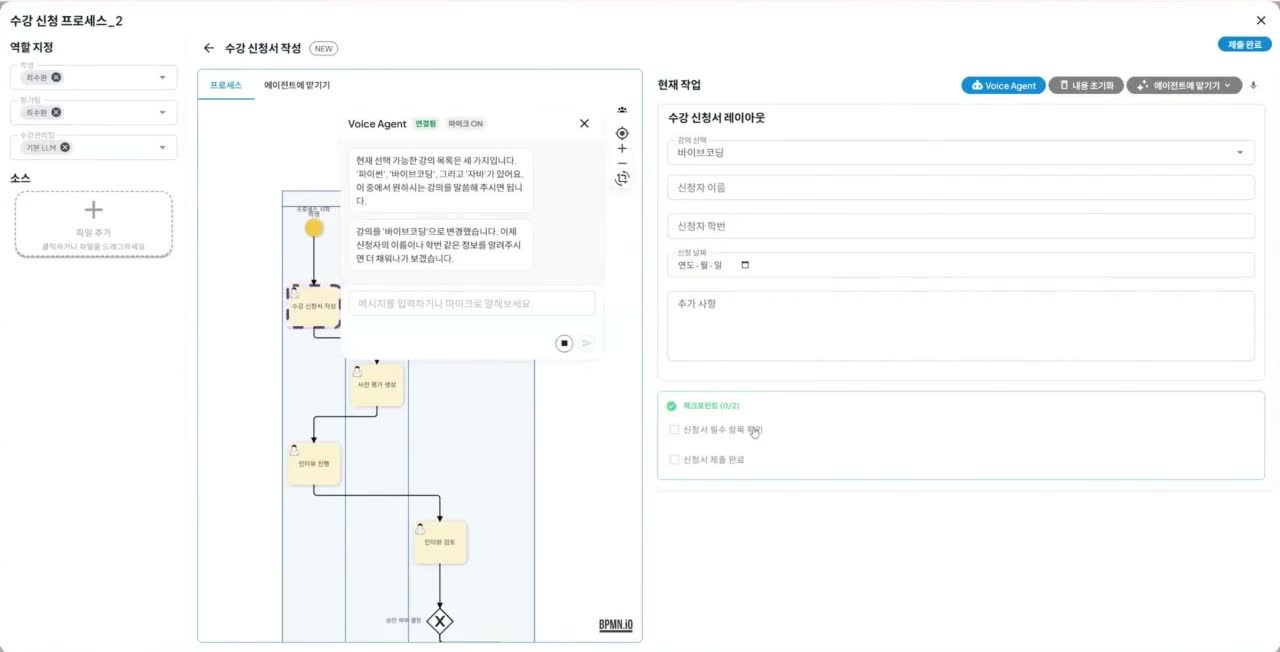Check the 신청서 필수 항목 확인 checkbox

674,430
